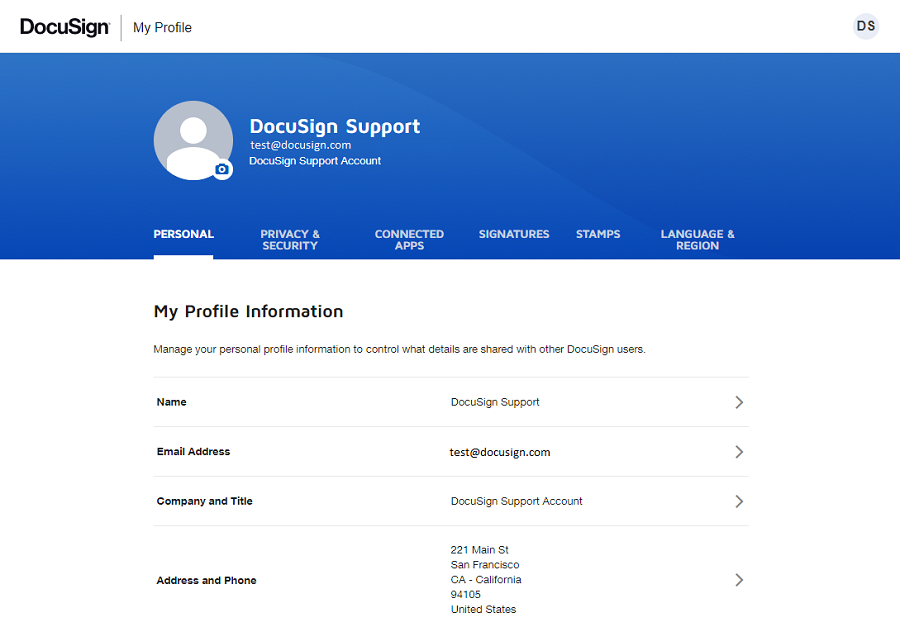Expand the Name row chevron
The height and width of the screenshot is (627, 900).
(x=739, y=402)
